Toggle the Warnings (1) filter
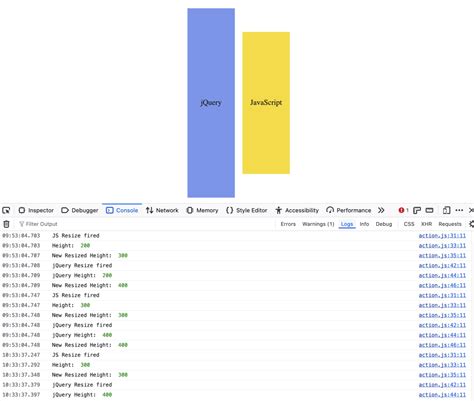Image resolution: width=474 pixels, height=401 pixels. (318, 224)
